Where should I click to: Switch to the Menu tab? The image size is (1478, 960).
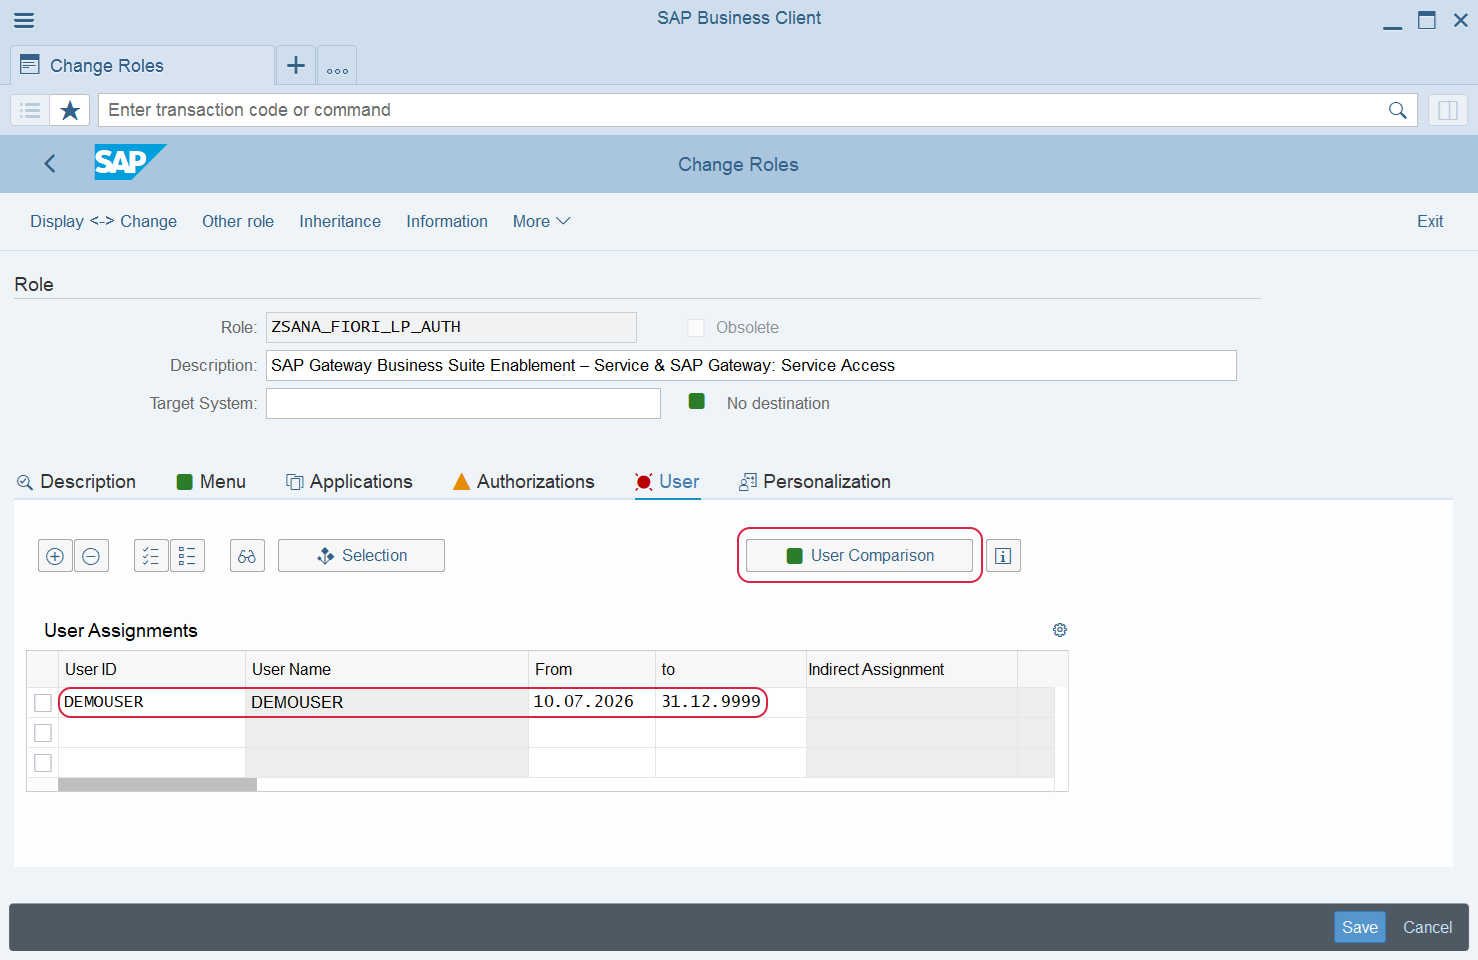(211, 482)
